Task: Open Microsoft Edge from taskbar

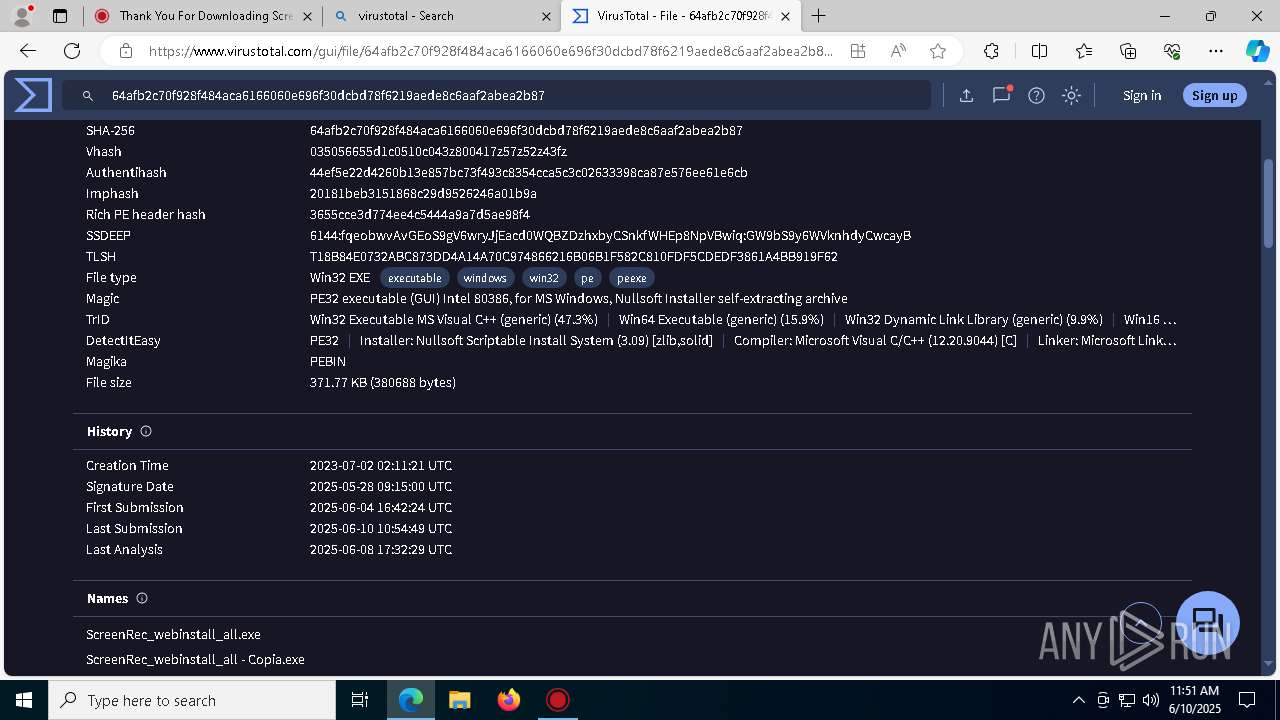Action: point(411,700)
